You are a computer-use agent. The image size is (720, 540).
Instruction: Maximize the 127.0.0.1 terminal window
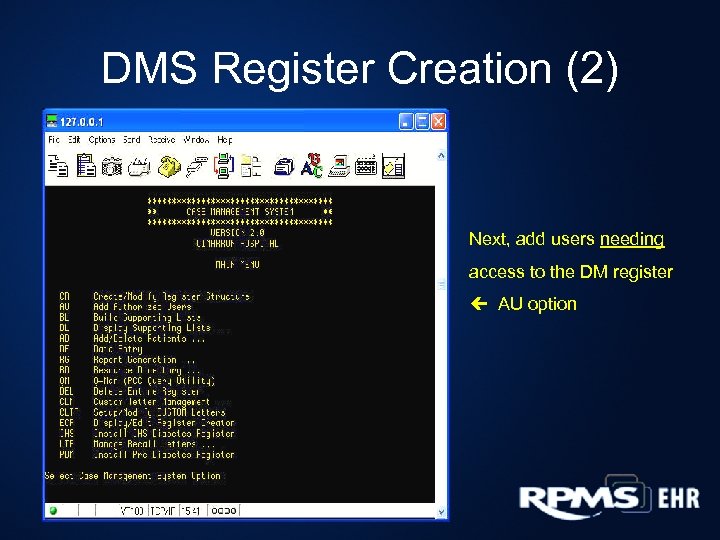point(422,122)
